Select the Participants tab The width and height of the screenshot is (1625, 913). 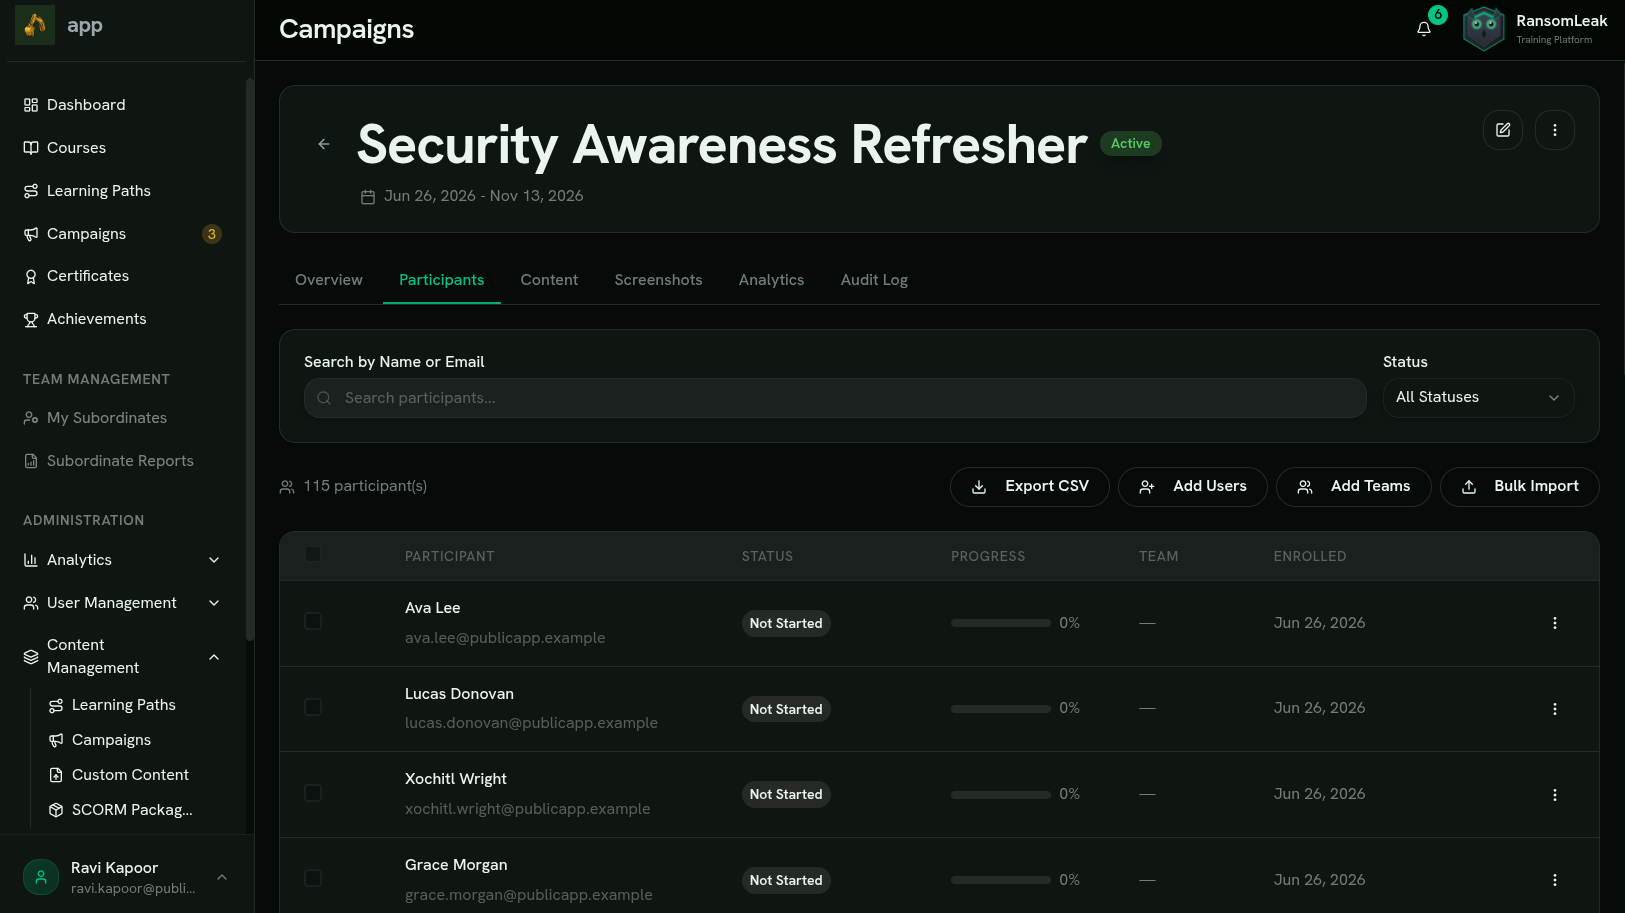tap(441, 280)
